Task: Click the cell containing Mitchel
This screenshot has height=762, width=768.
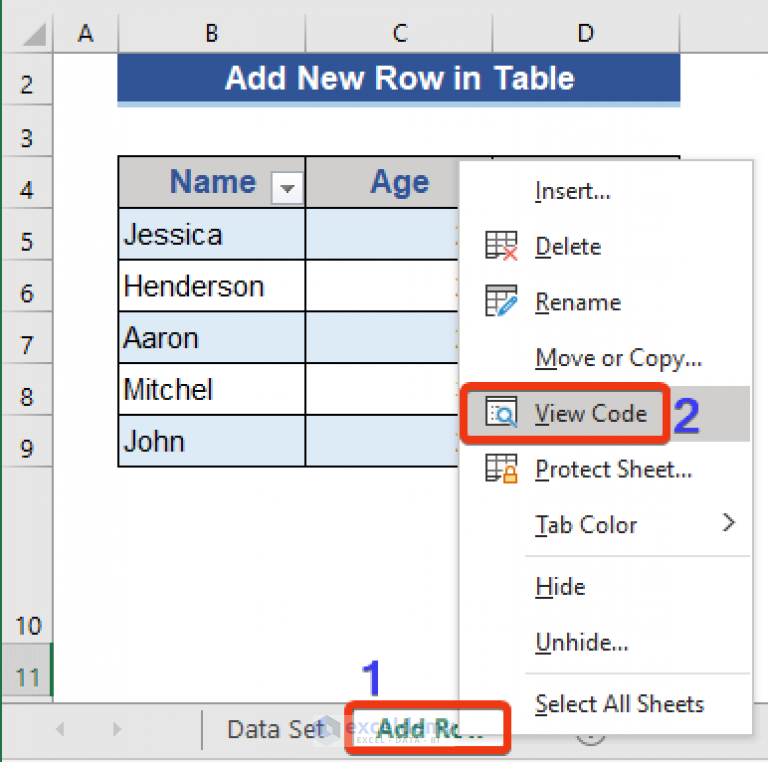Action: (x=212, y=389)
